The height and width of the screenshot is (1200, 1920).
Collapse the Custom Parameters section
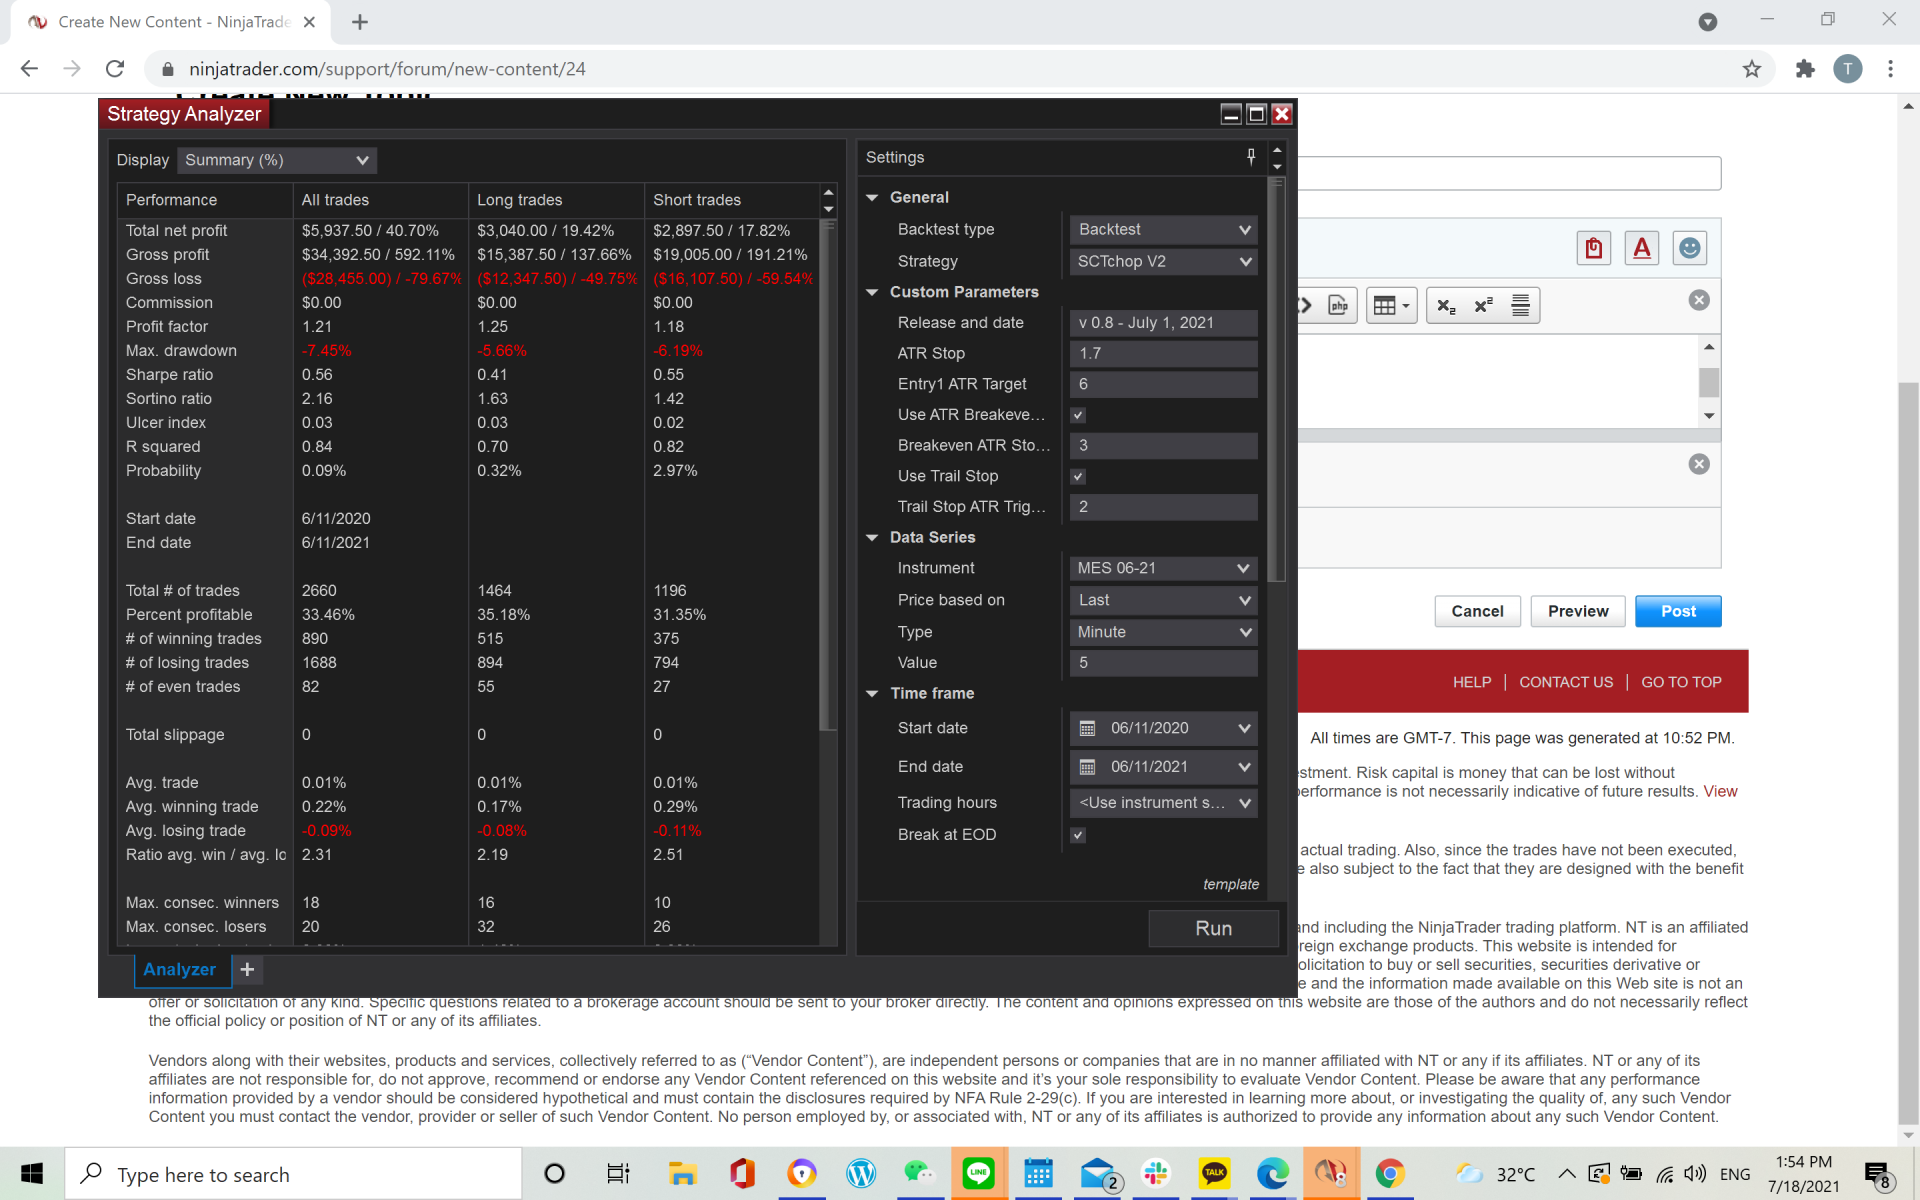tap(872, 292)
